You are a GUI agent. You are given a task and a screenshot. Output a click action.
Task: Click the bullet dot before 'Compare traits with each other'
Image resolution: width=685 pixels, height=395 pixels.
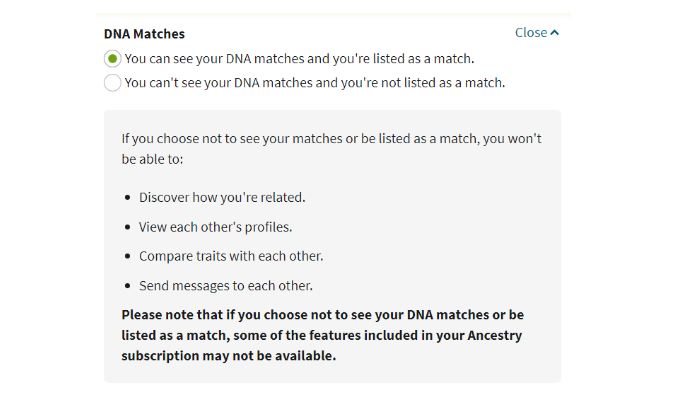[128, 256]
